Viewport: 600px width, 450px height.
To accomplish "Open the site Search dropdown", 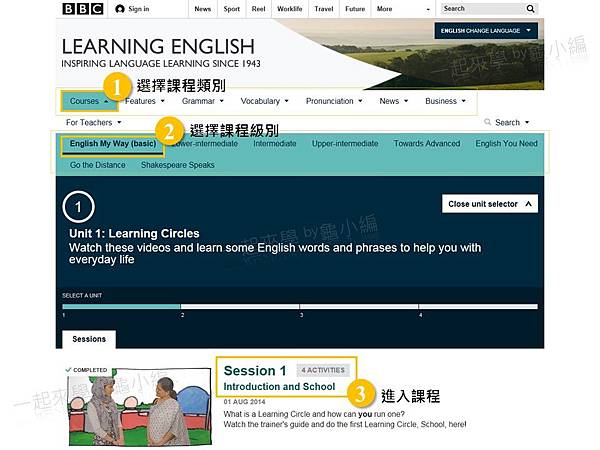I will coord(512,122).
